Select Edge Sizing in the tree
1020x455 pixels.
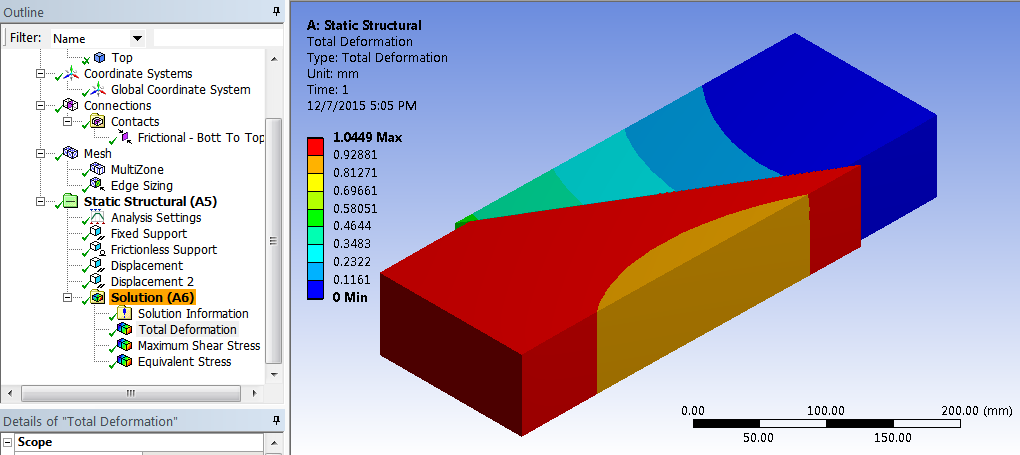pyautogui.click(x=141, y=186)
